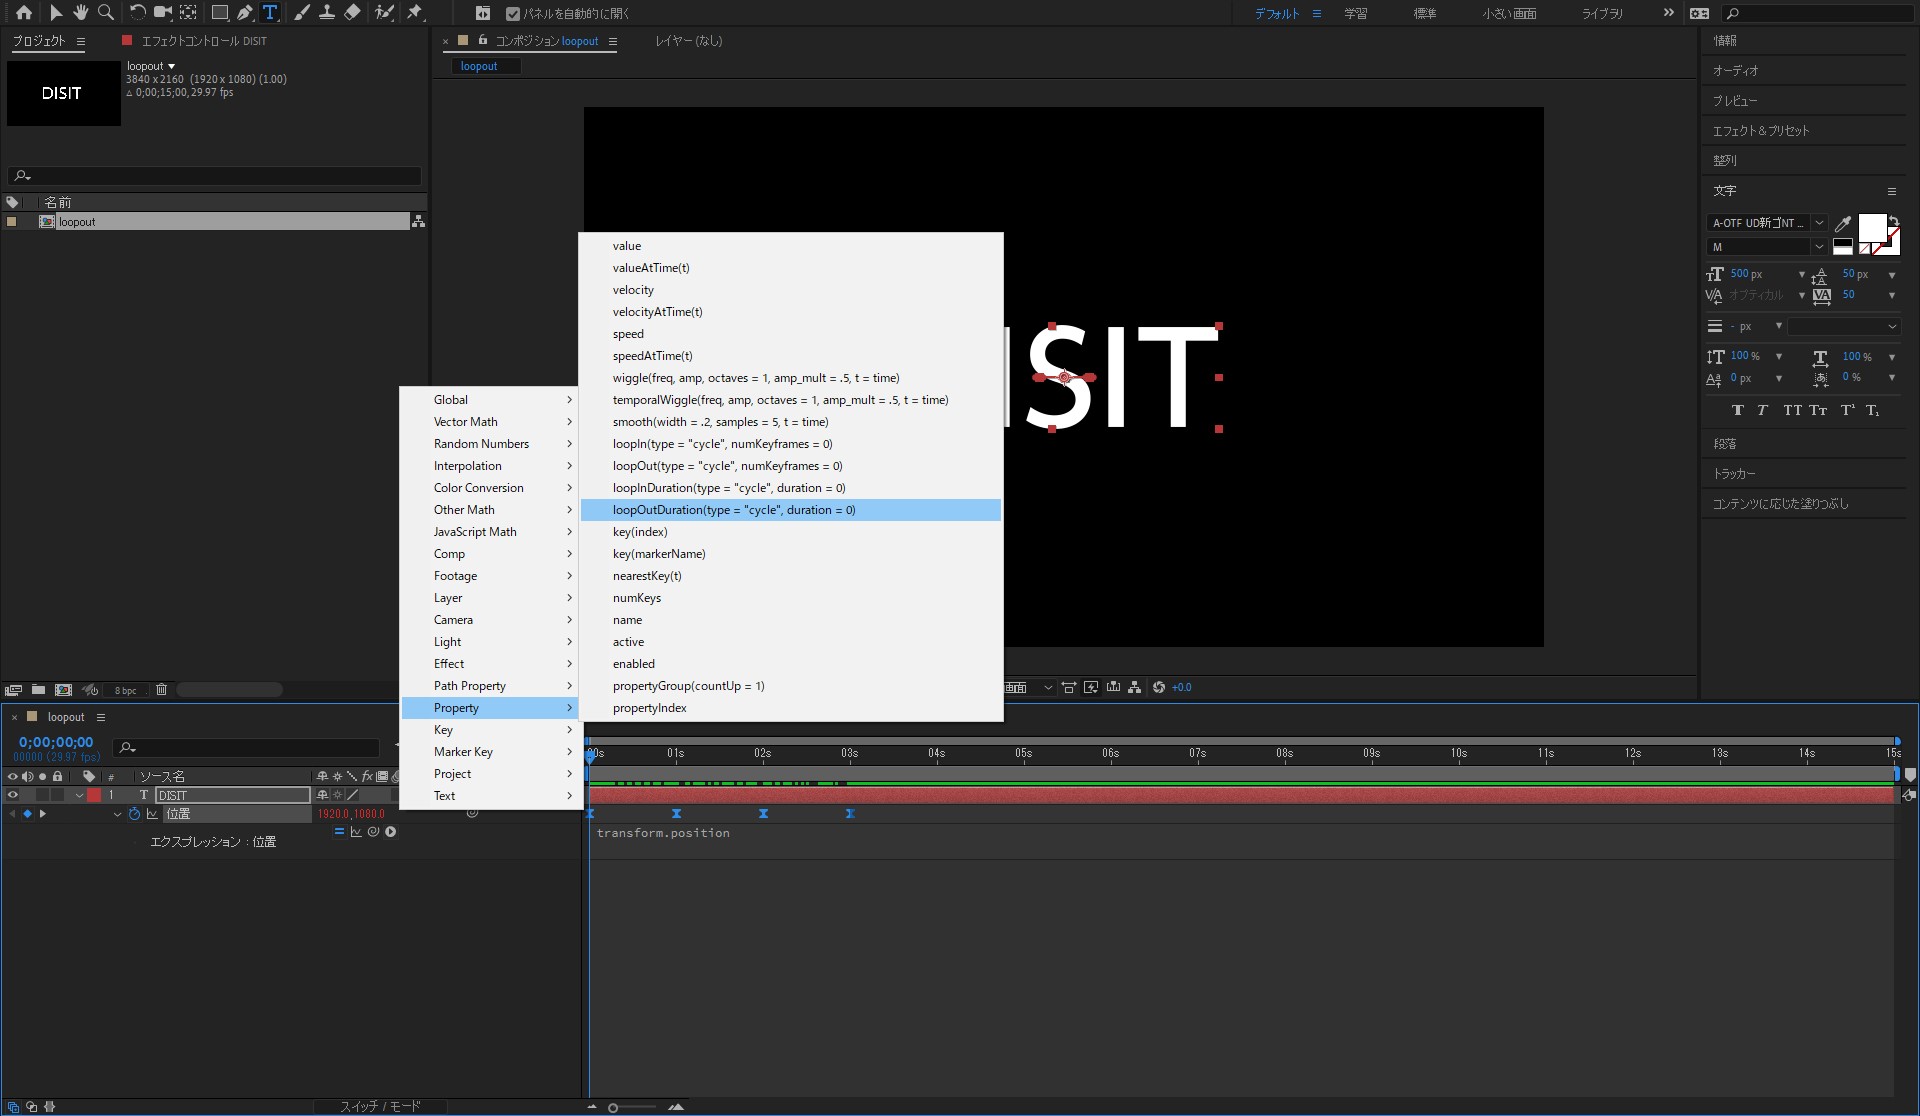Apply Faux Italic text style
The height and width of the screenshot is (1116, 1920).
1762,410
